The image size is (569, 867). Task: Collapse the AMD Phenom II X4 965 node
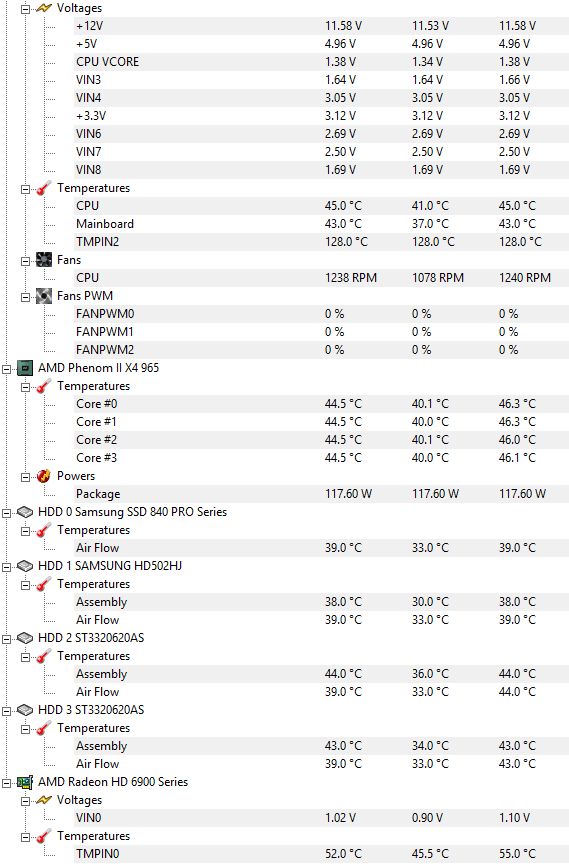click(x=7, y=369)
